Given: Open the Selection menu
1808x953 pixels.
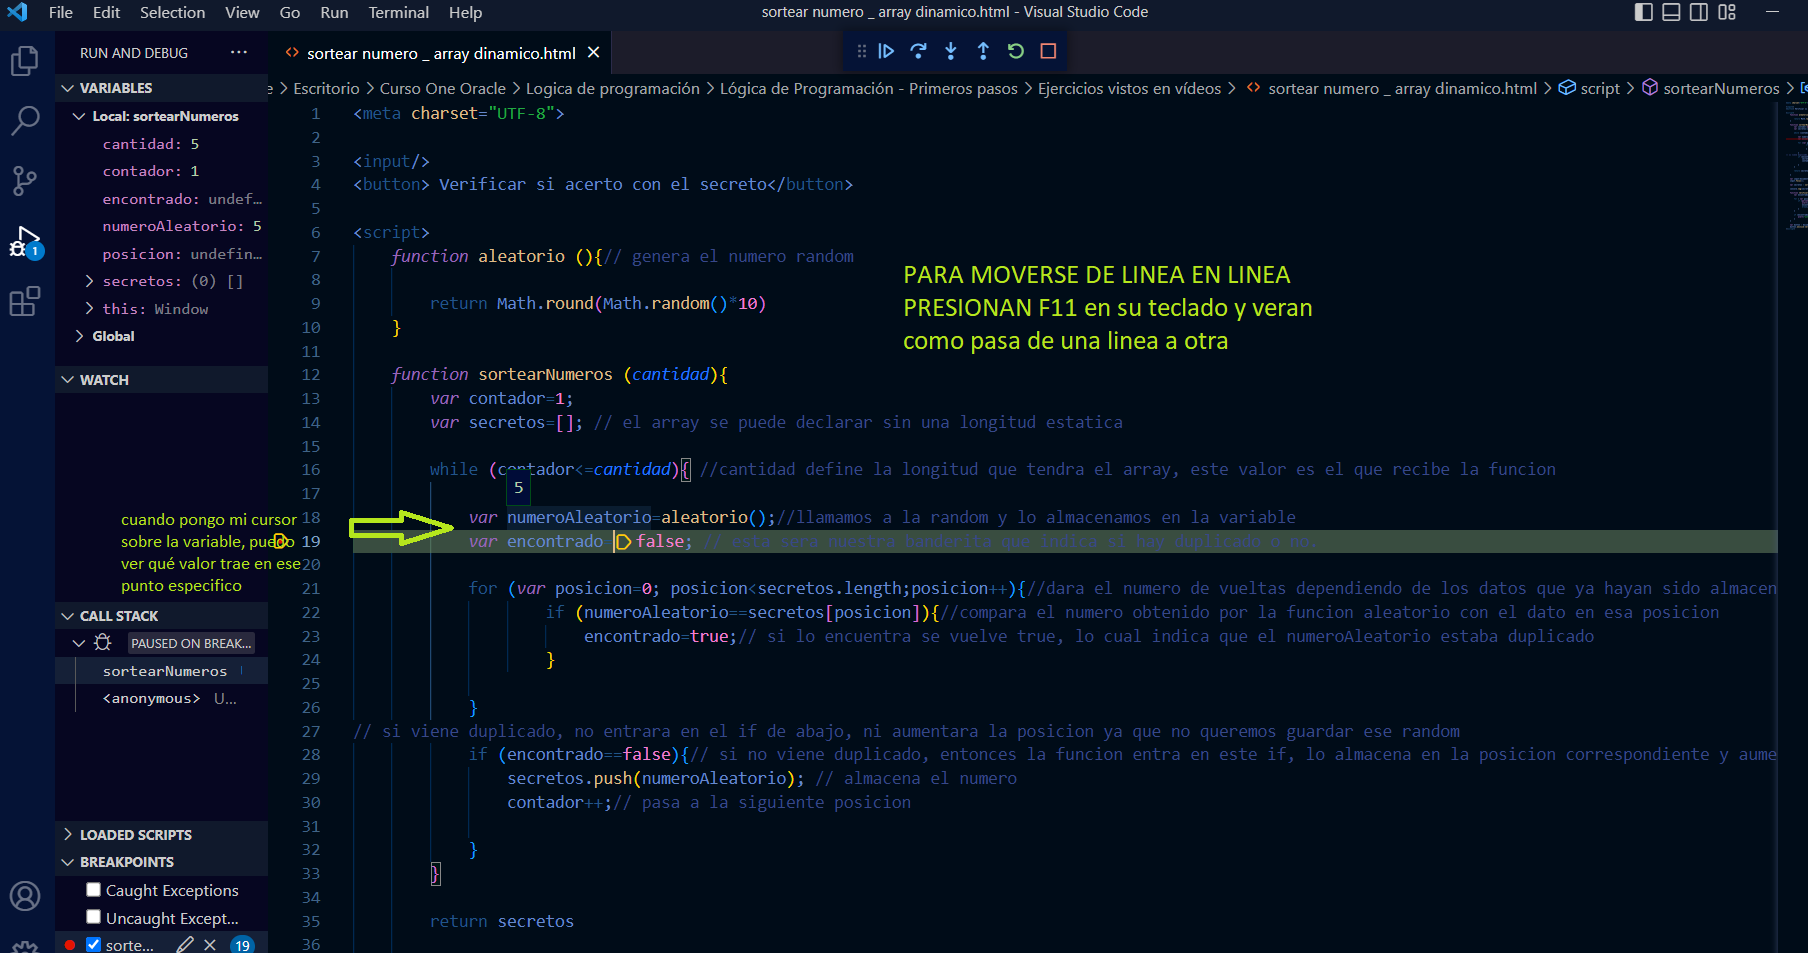Looking at the screenshot, I should coord(172,12).
